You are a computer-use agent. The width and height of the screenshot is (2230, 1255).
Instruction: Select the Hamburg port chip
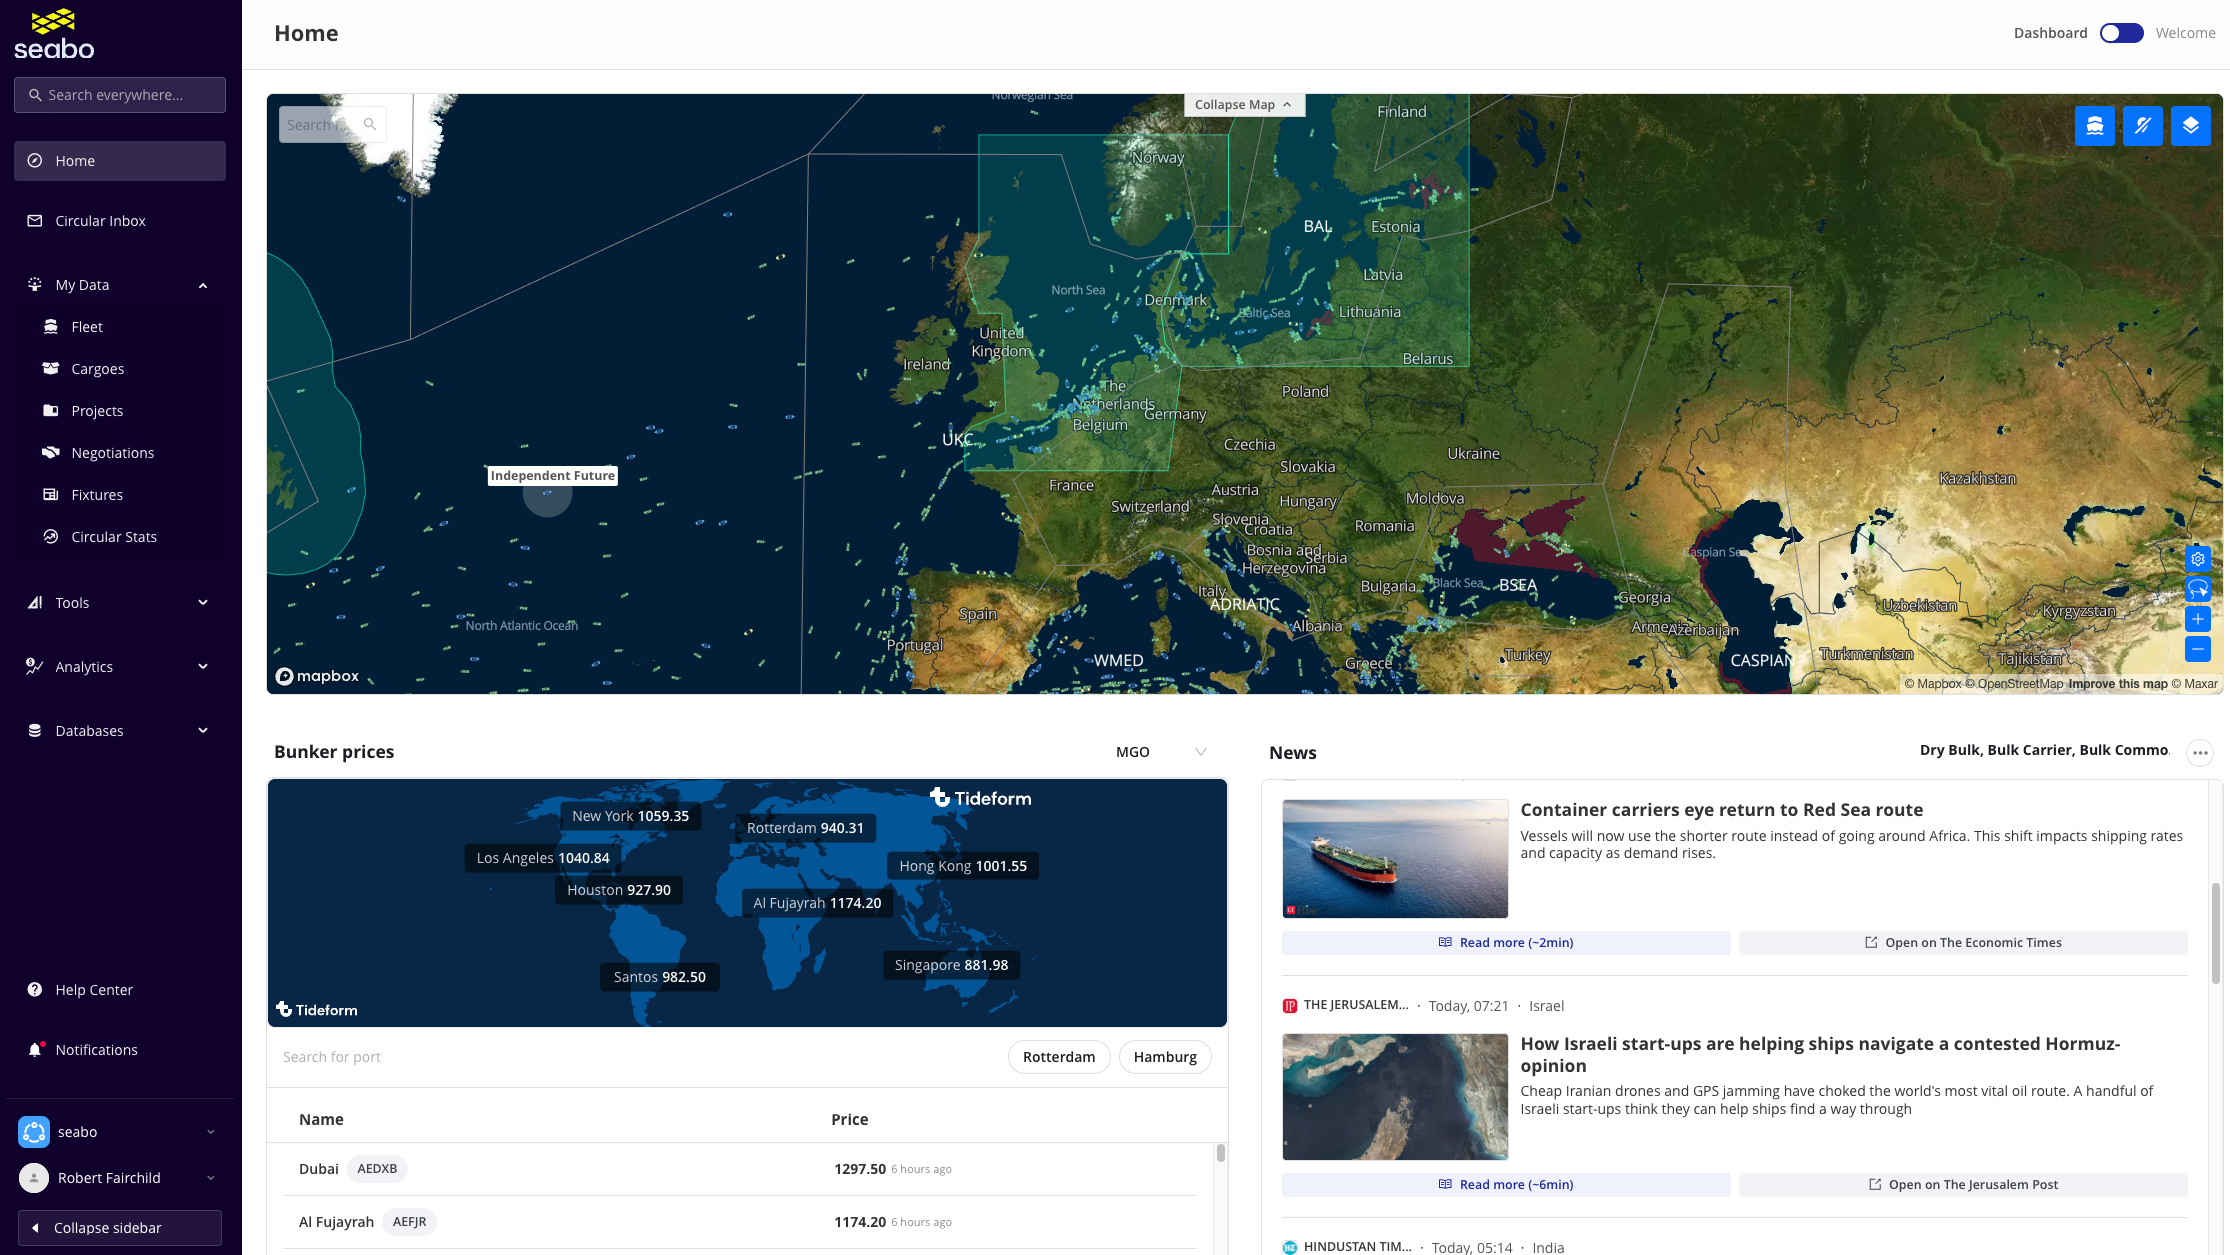click(1165, 1057)
